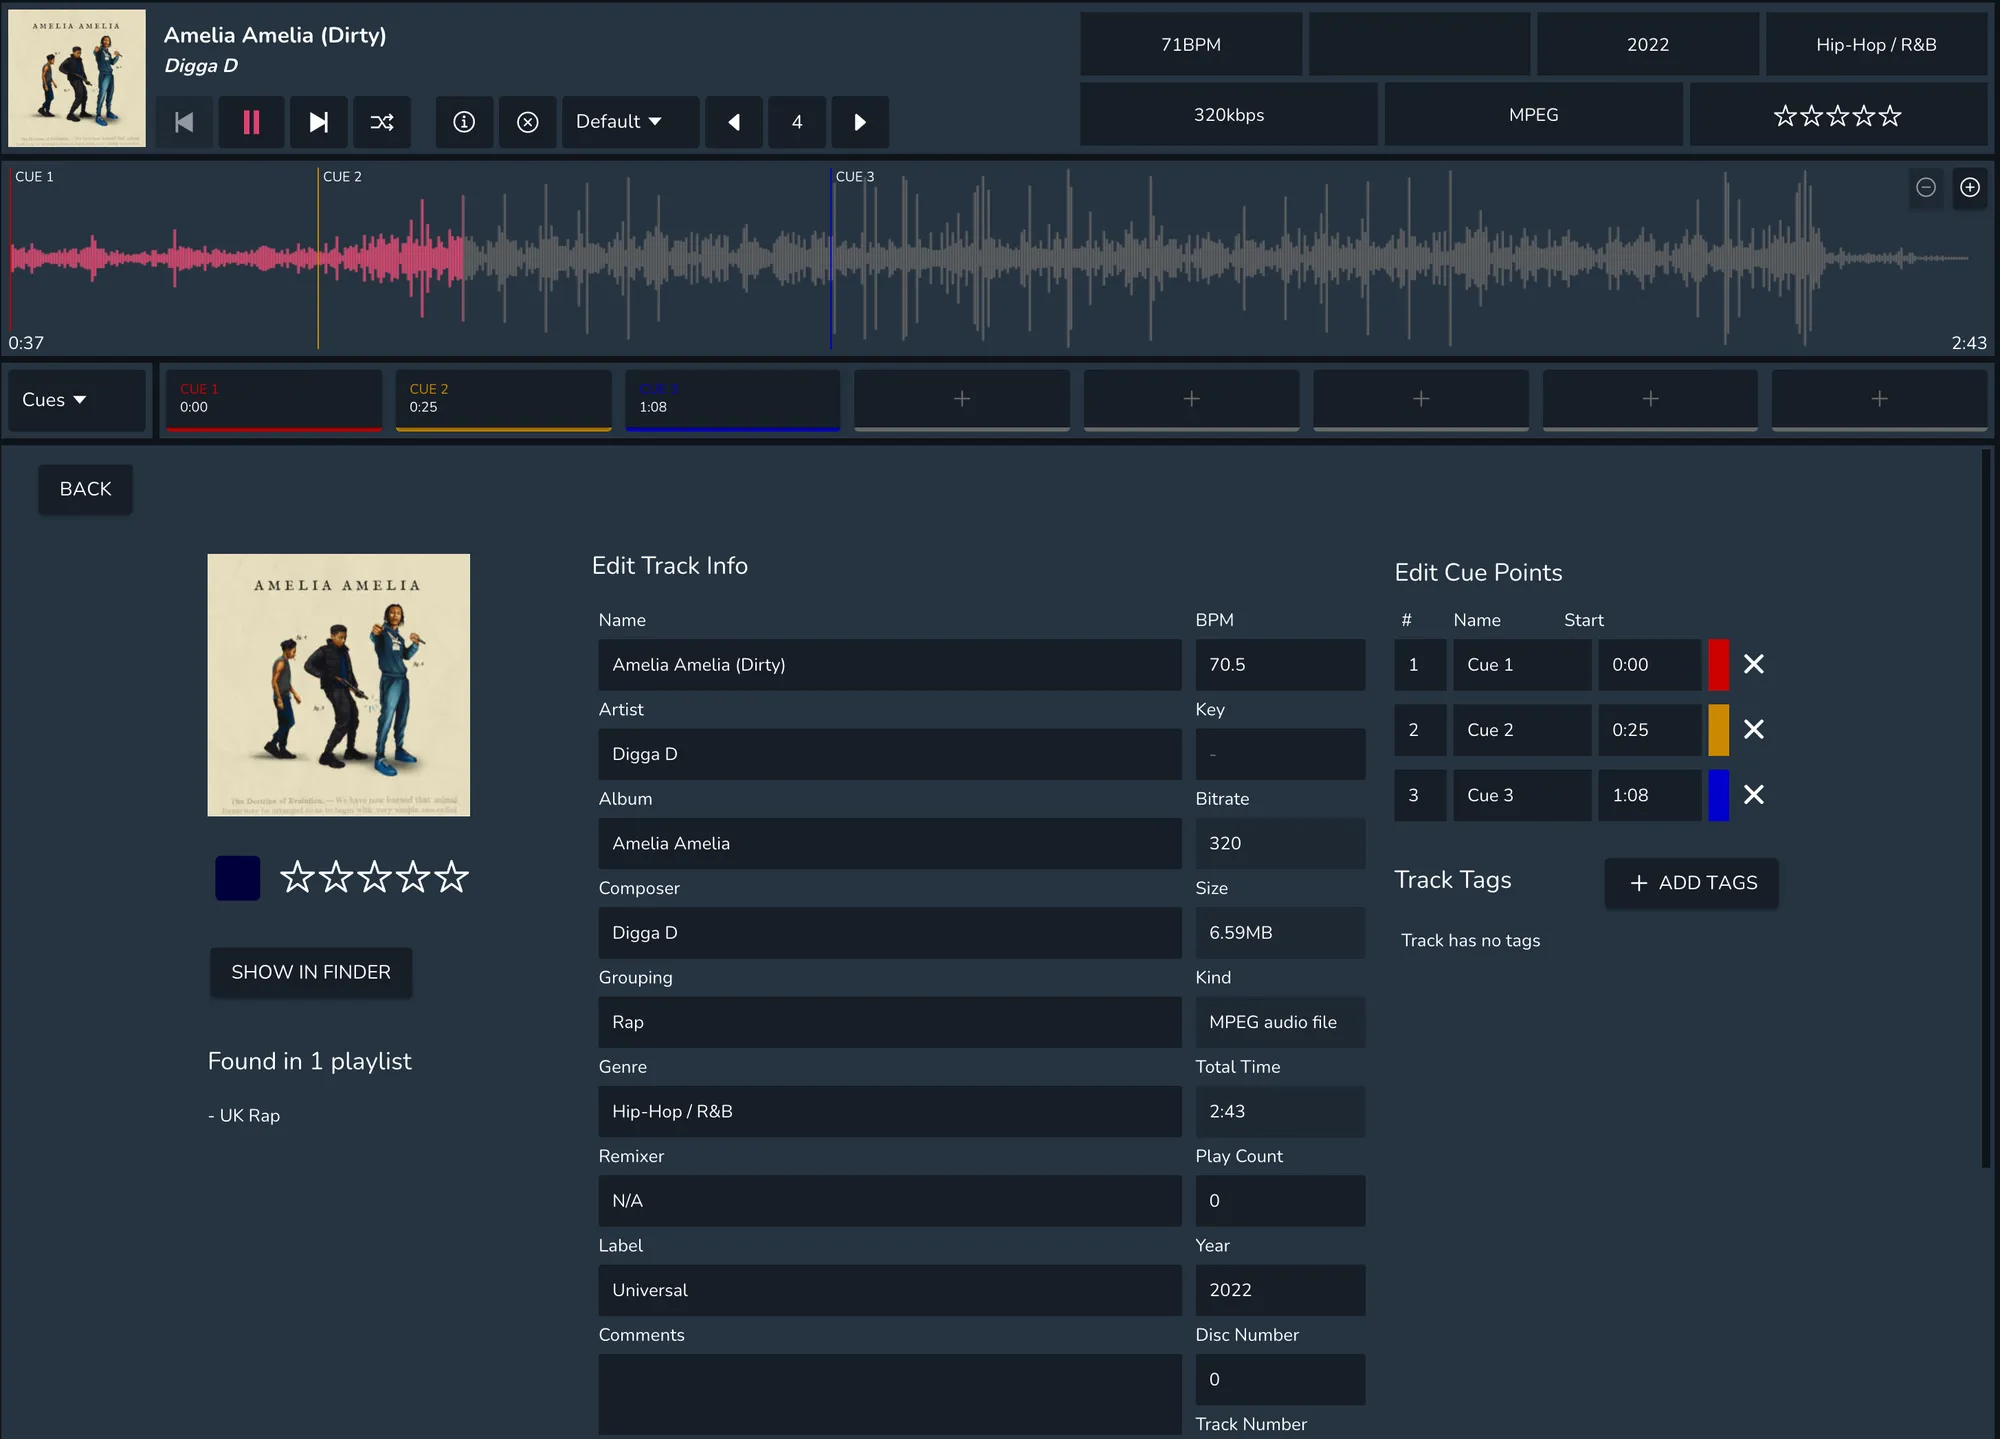Increase the value with right arrow stepper
Viewport: 2000px width, 1439px height.
pos(859,122)
